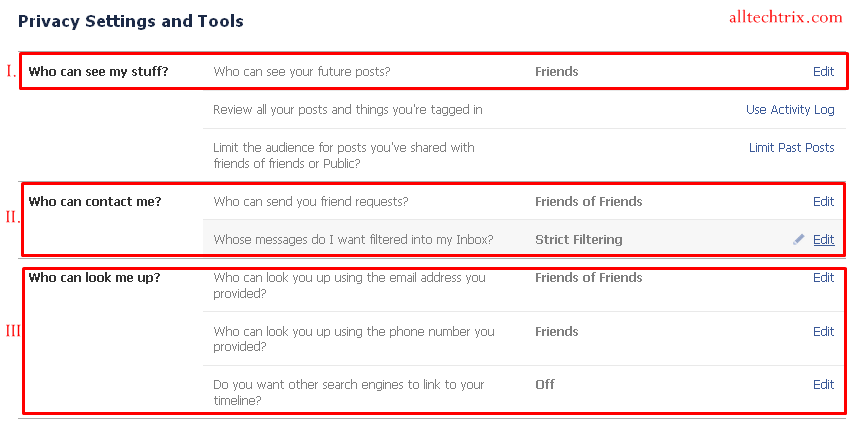Image resolution: width=862 pixels, height=437 pixels.
Task: Select the Strict Filtering value
Action: pos(579,240)
